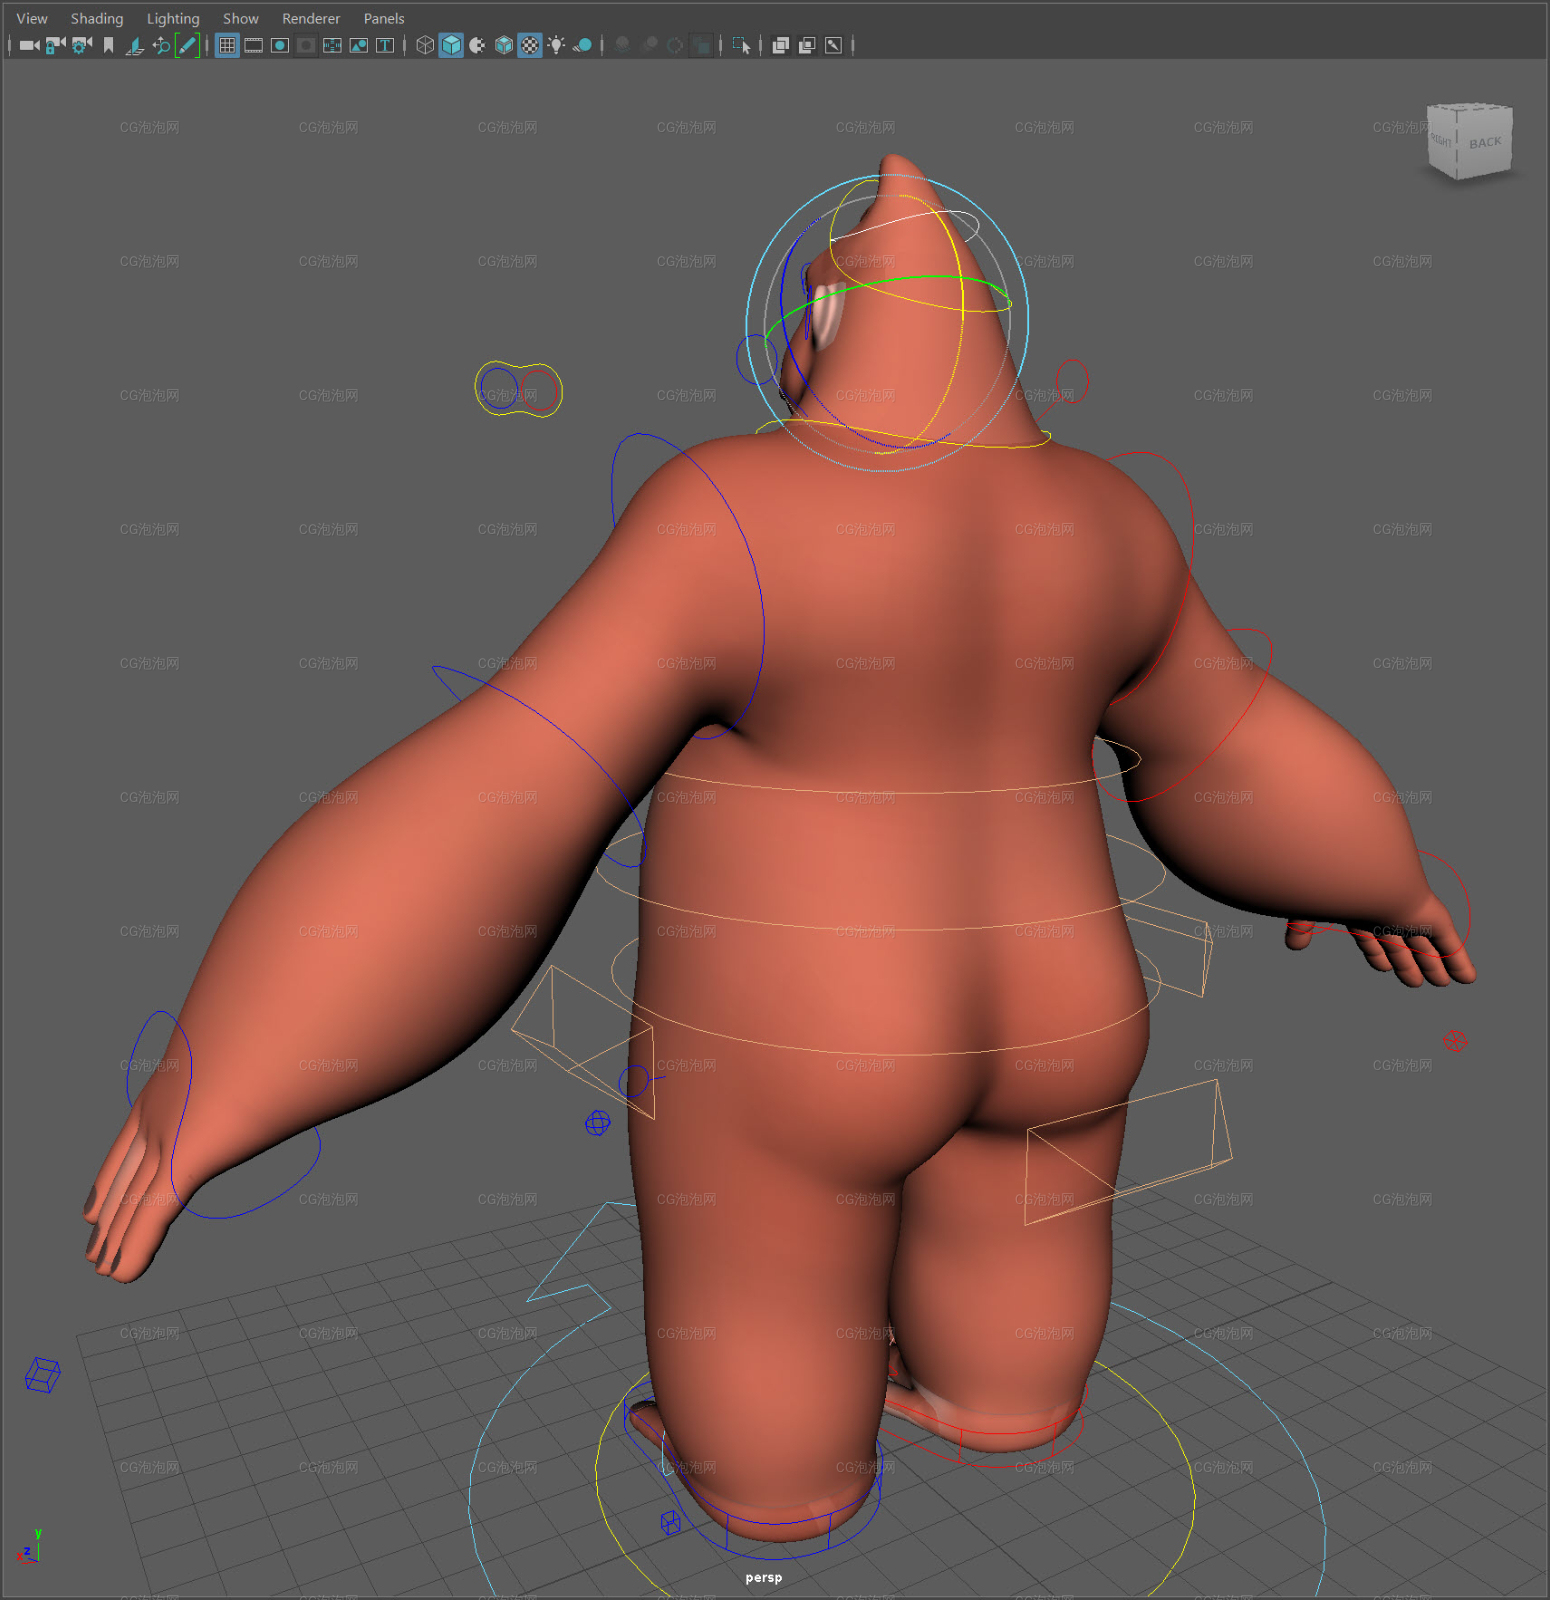Expand the Lighting menu

(173, 18)
